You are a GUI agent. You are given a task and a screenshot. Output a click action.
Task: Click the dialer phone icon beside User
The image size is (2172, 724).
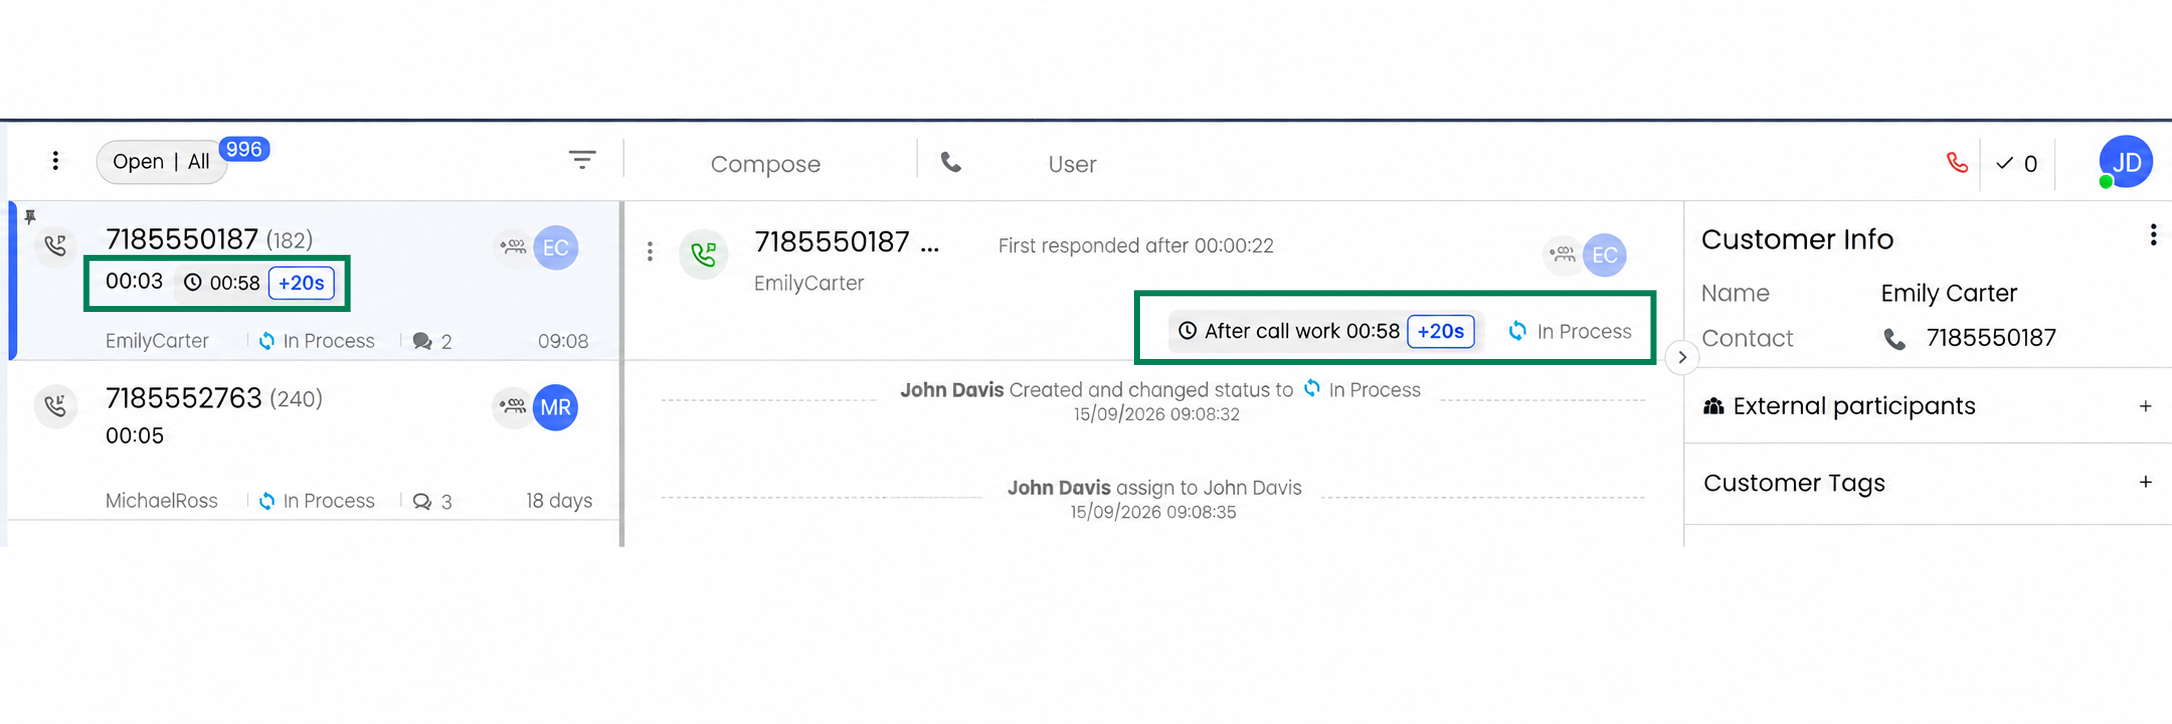tap(951, 162)
